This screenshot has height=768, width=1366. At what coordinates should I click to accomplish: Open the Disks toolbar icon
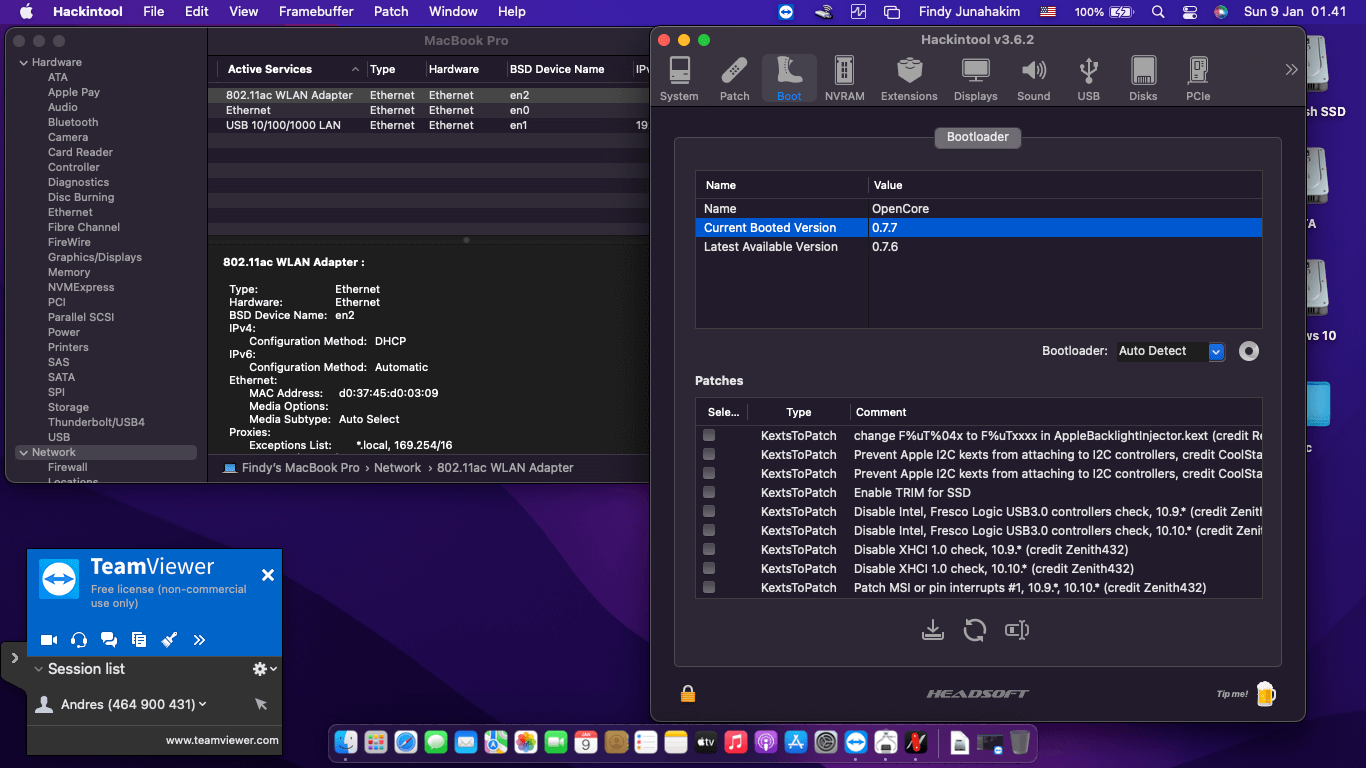pos(1143,79)
